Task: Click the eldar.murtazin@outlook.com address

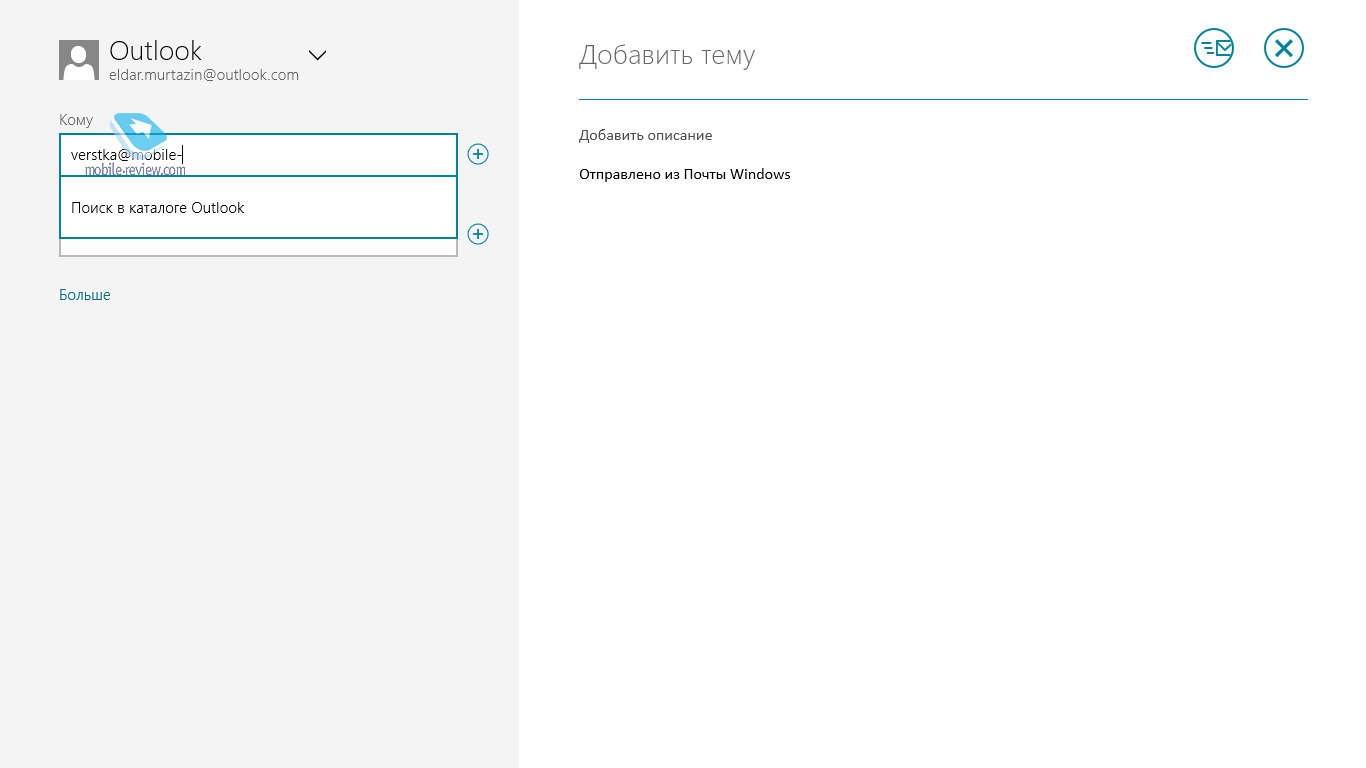Action: 204,75
